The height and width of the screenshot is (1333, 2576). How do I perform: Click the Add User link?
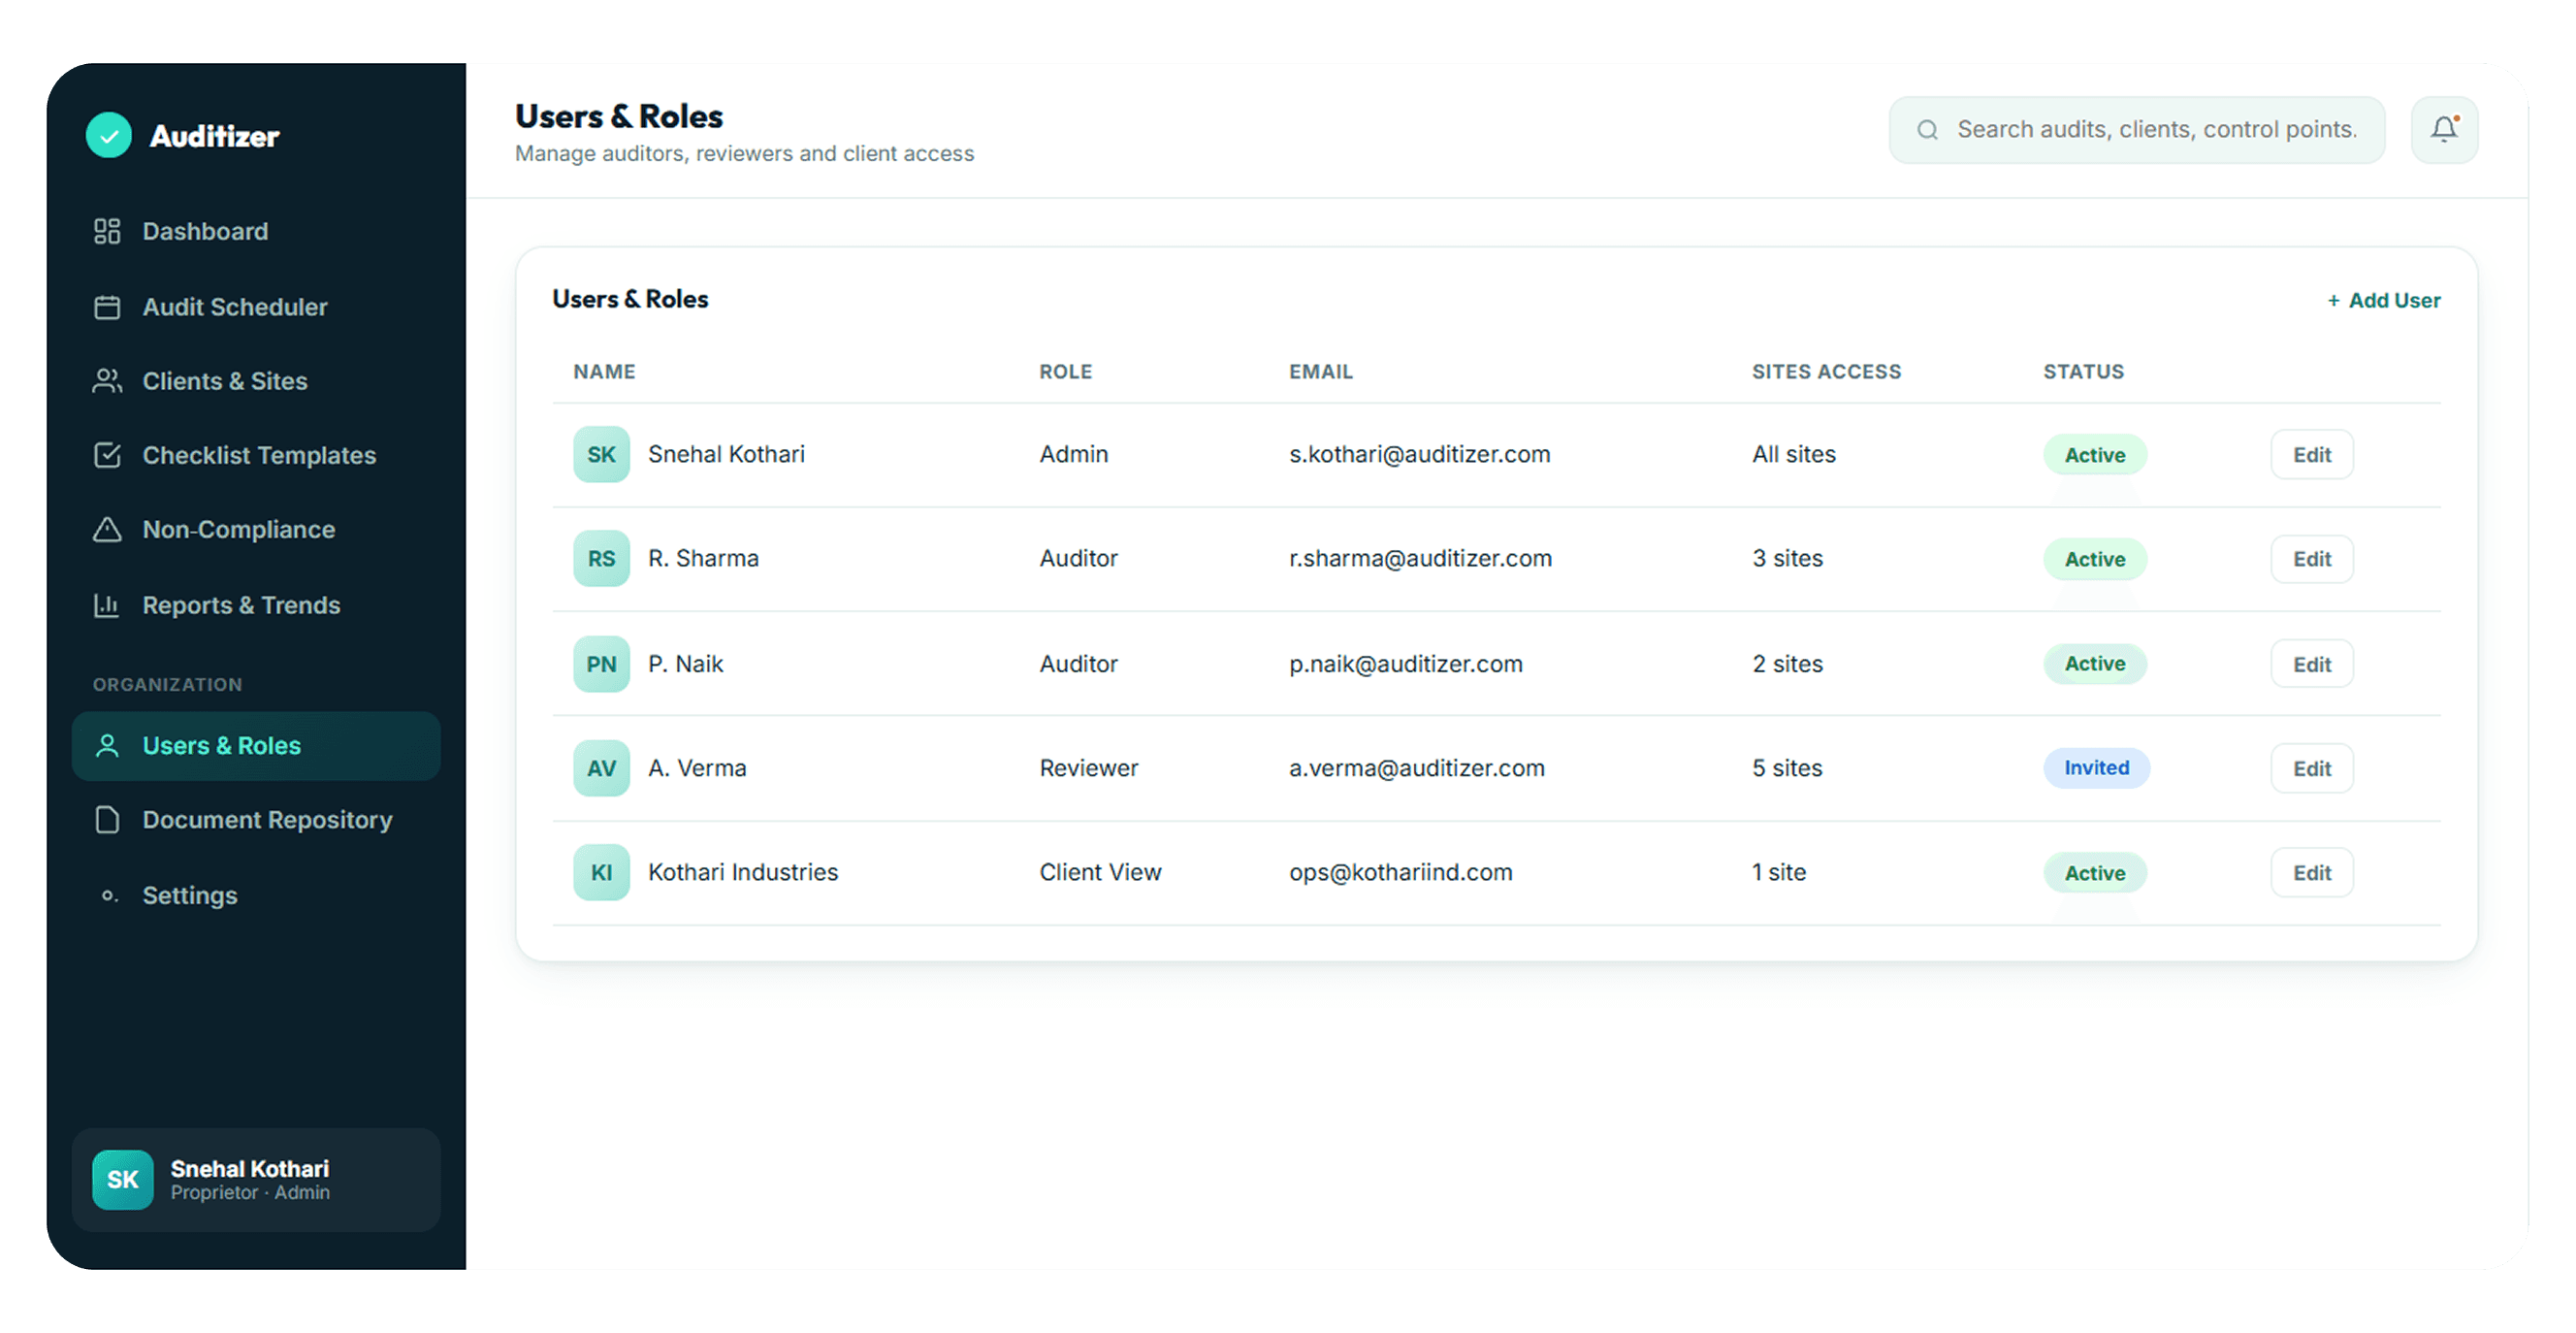(x=2383, y=300)
